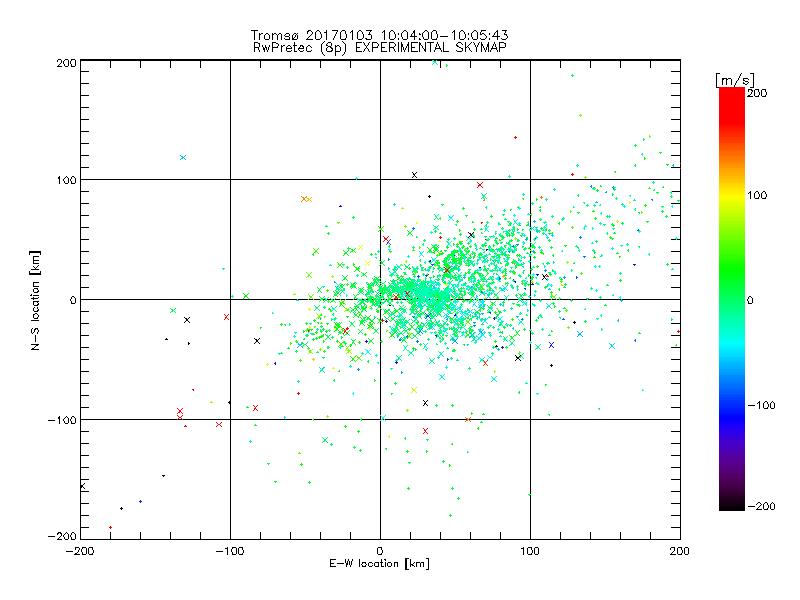The height and width of the screenshot is (600, 800).
Task: Click the yellow band of the colorbar
Action: coord(732,196)
